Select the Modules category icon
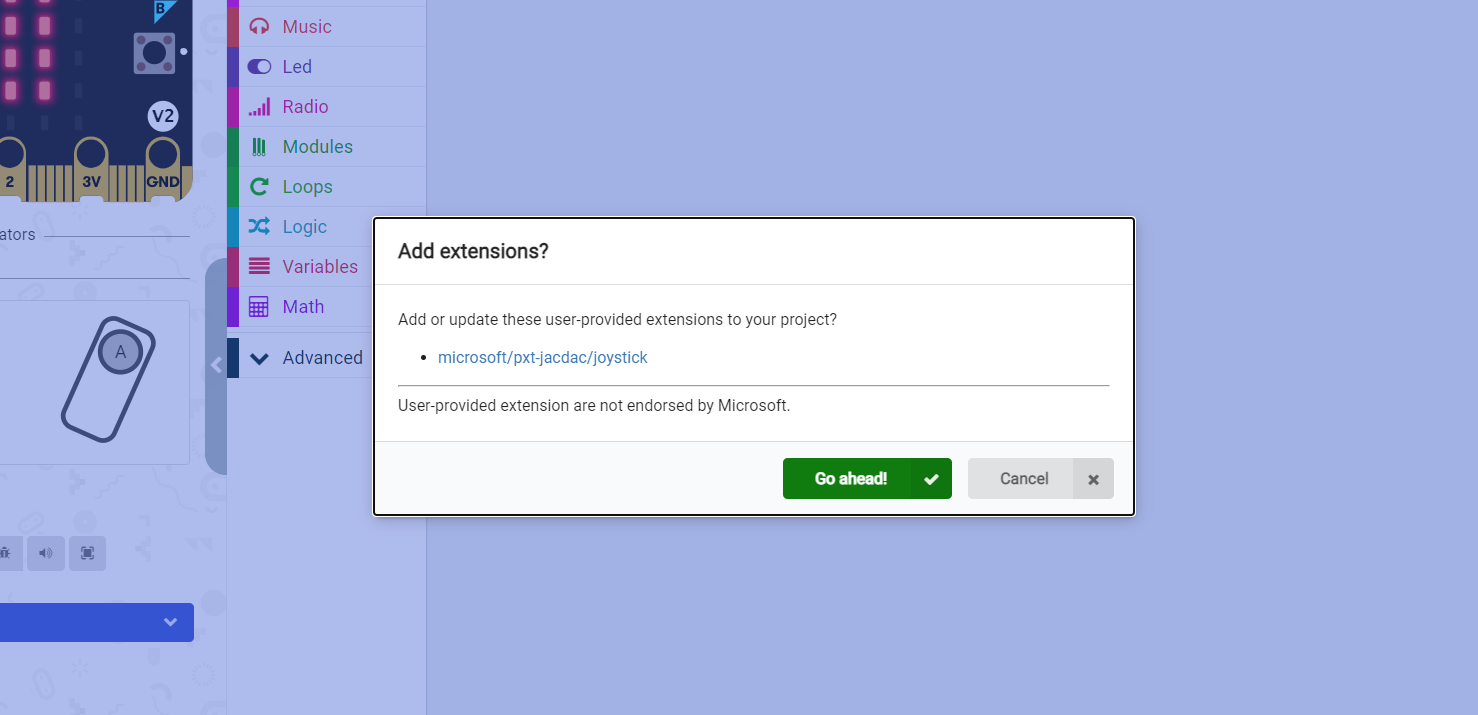This screenshot has width=1478, height=715. (260, 146)
